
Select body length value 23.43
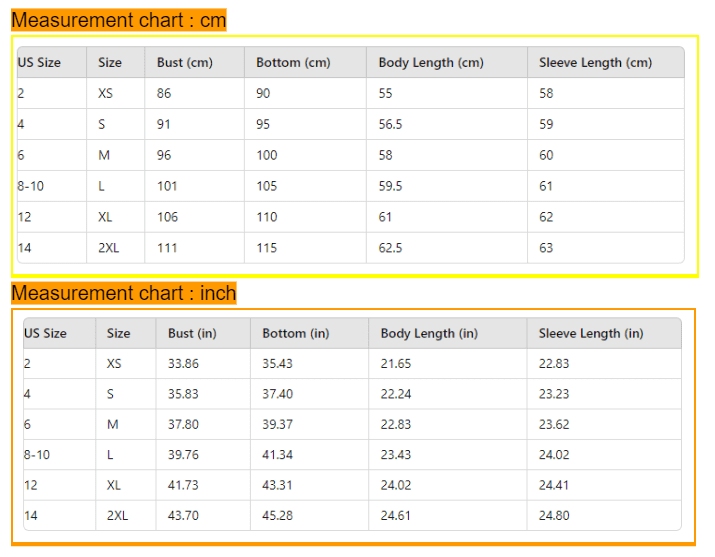point(396,454)
